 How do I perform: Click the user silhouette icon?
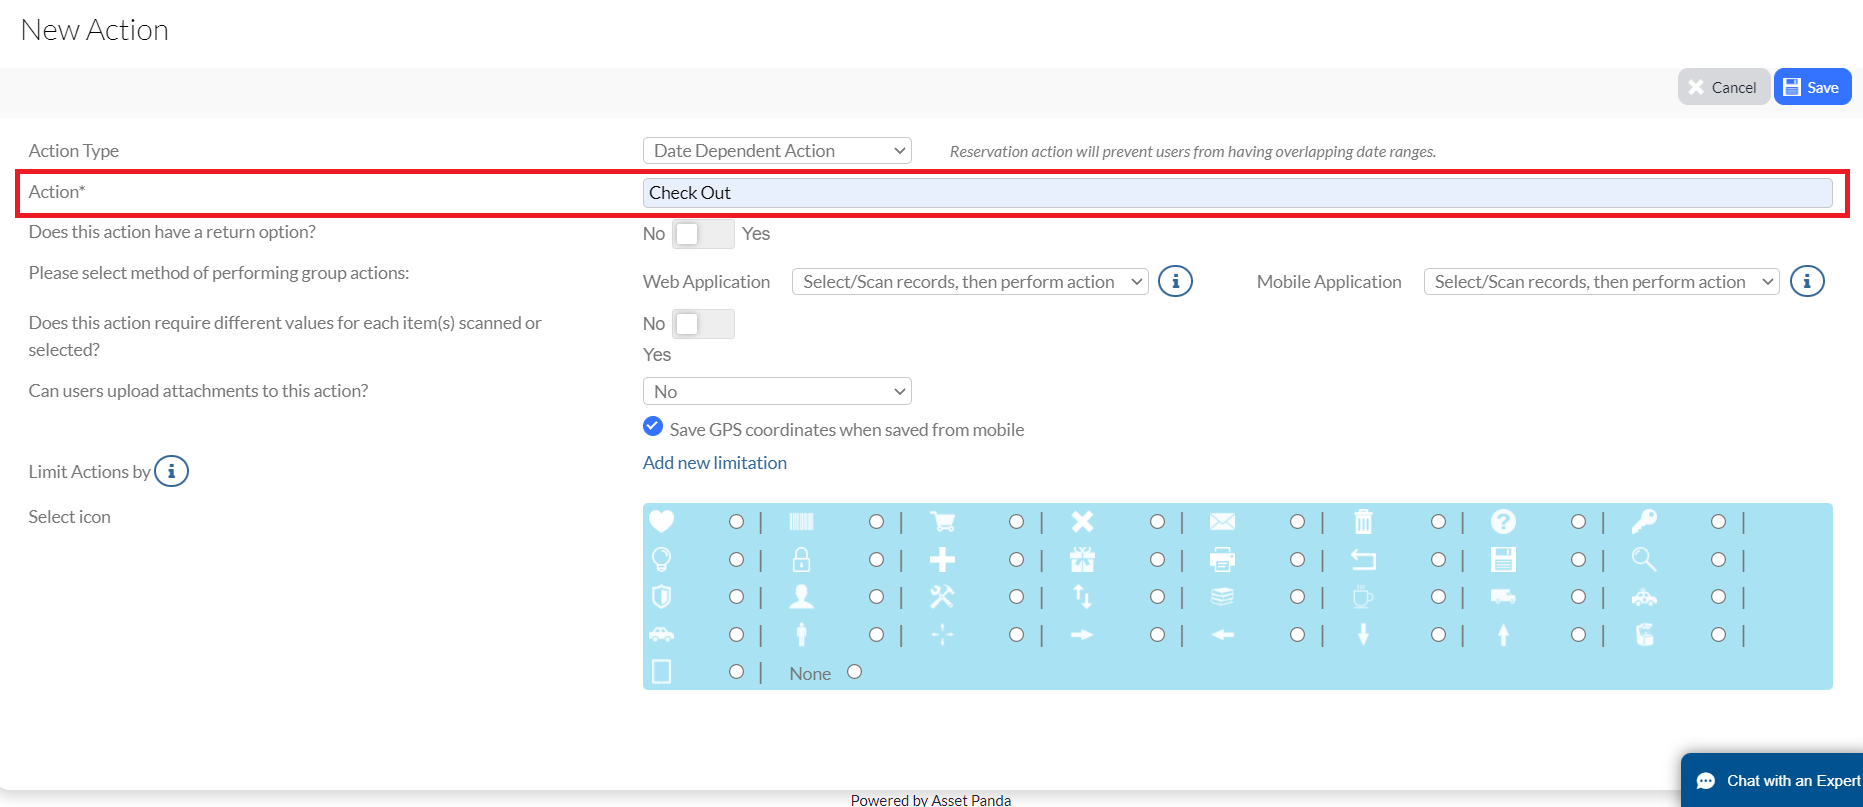[x=801, y=597]
